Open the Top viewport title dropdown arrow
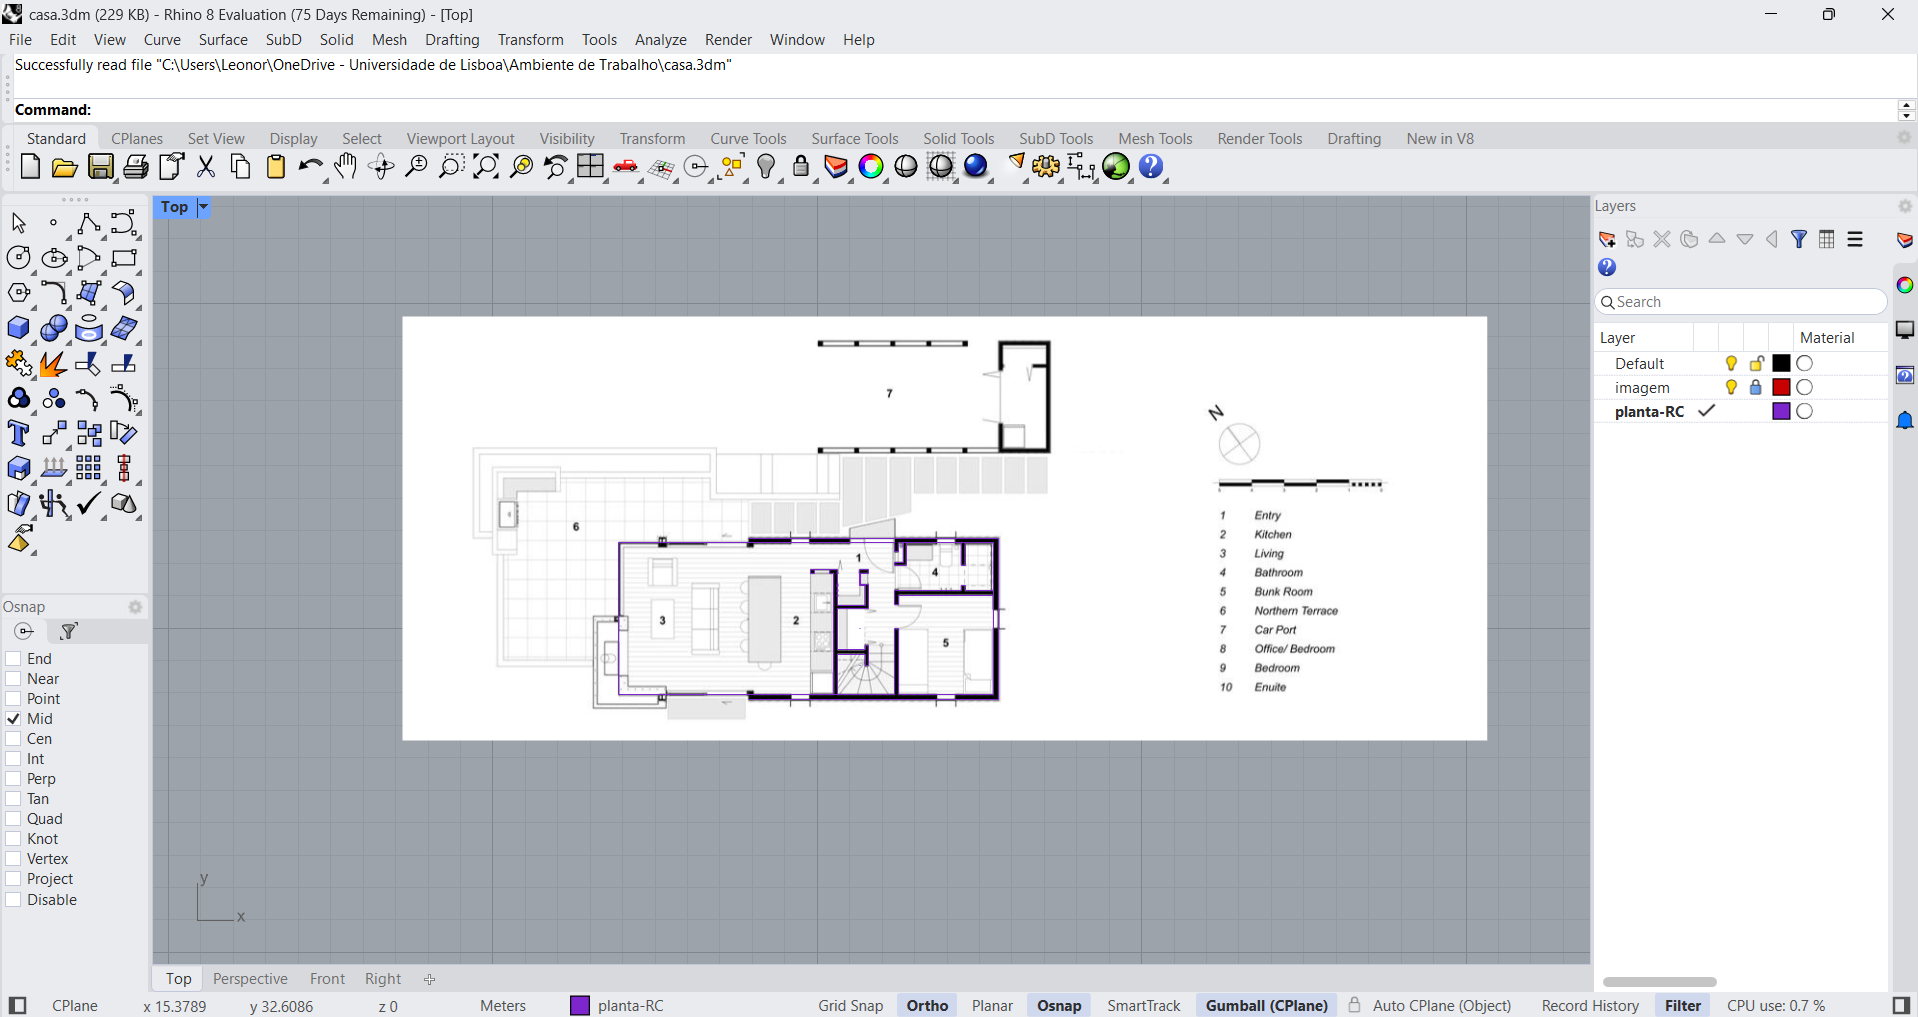1918x1017 pixels. [203, 207]
